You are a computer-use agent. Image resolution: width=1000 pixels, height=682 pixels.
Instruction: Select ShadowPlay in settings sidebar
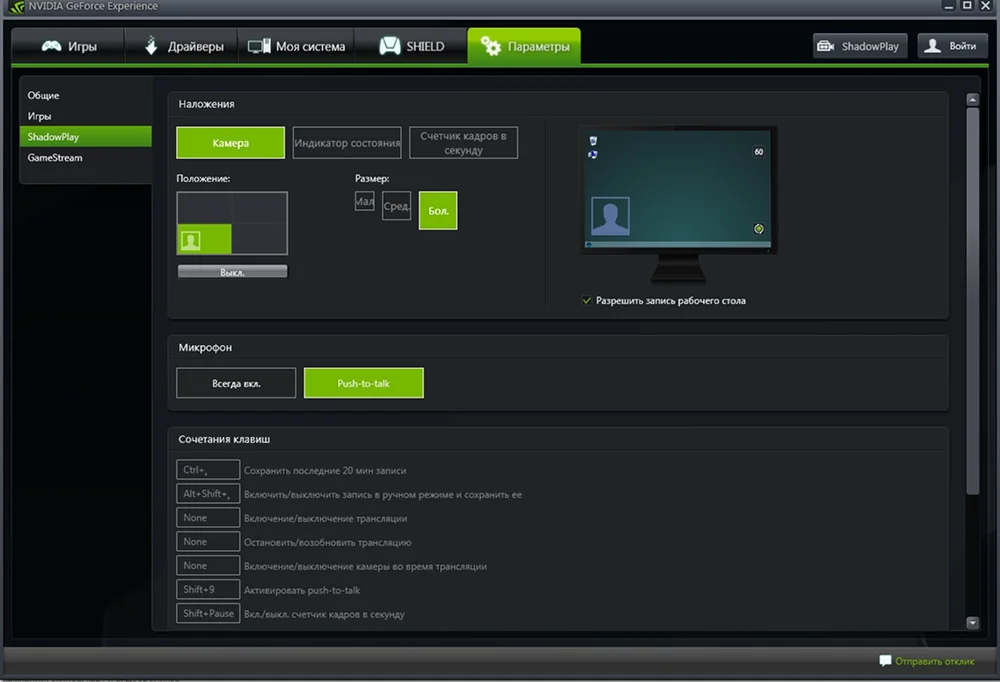[x=85, y=137]
